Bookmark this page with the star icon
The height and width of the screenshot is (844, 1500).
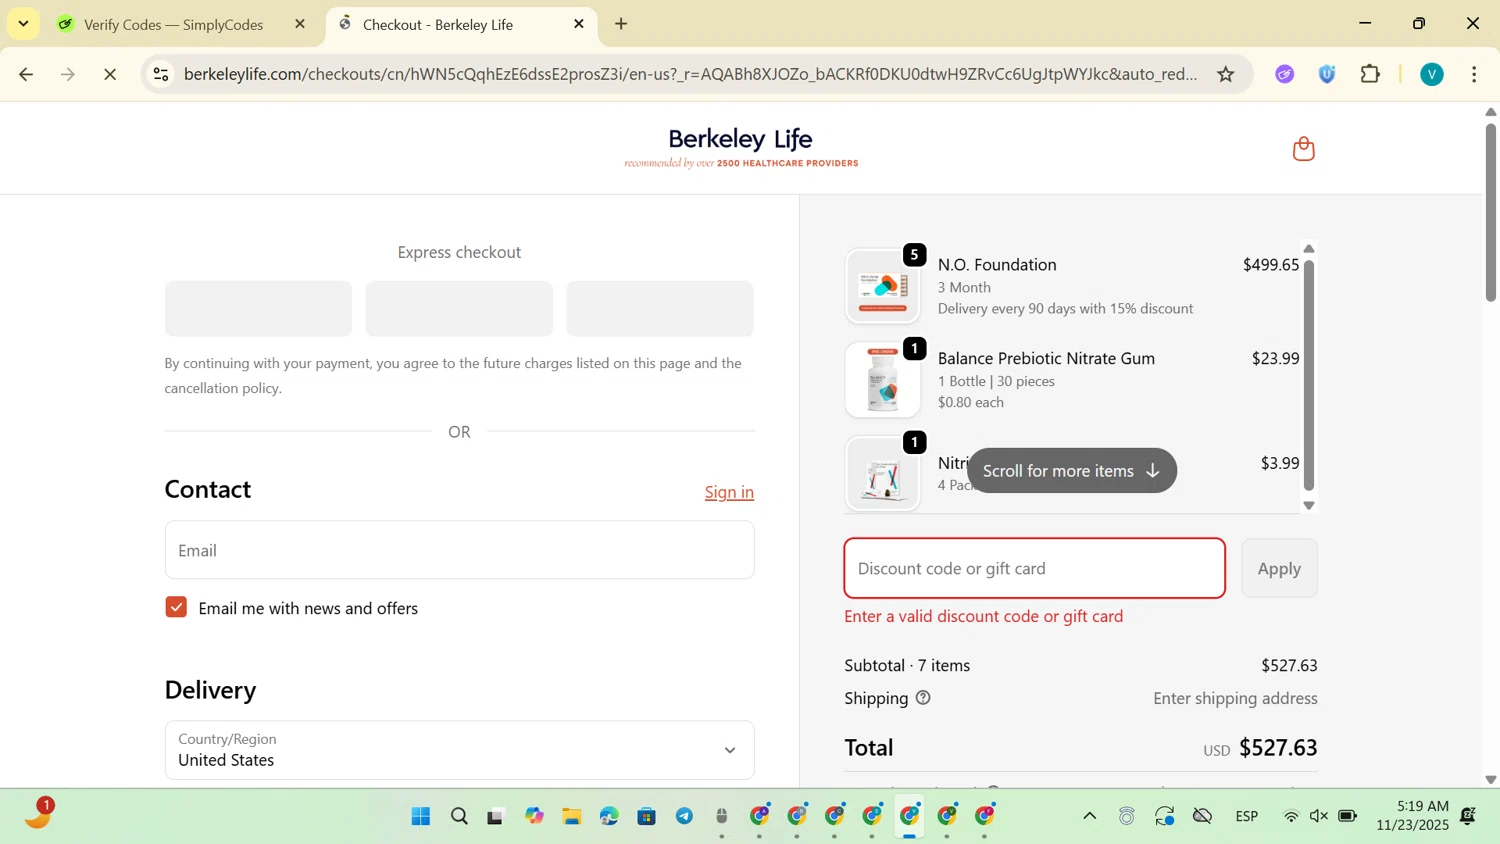(1226, 74)
